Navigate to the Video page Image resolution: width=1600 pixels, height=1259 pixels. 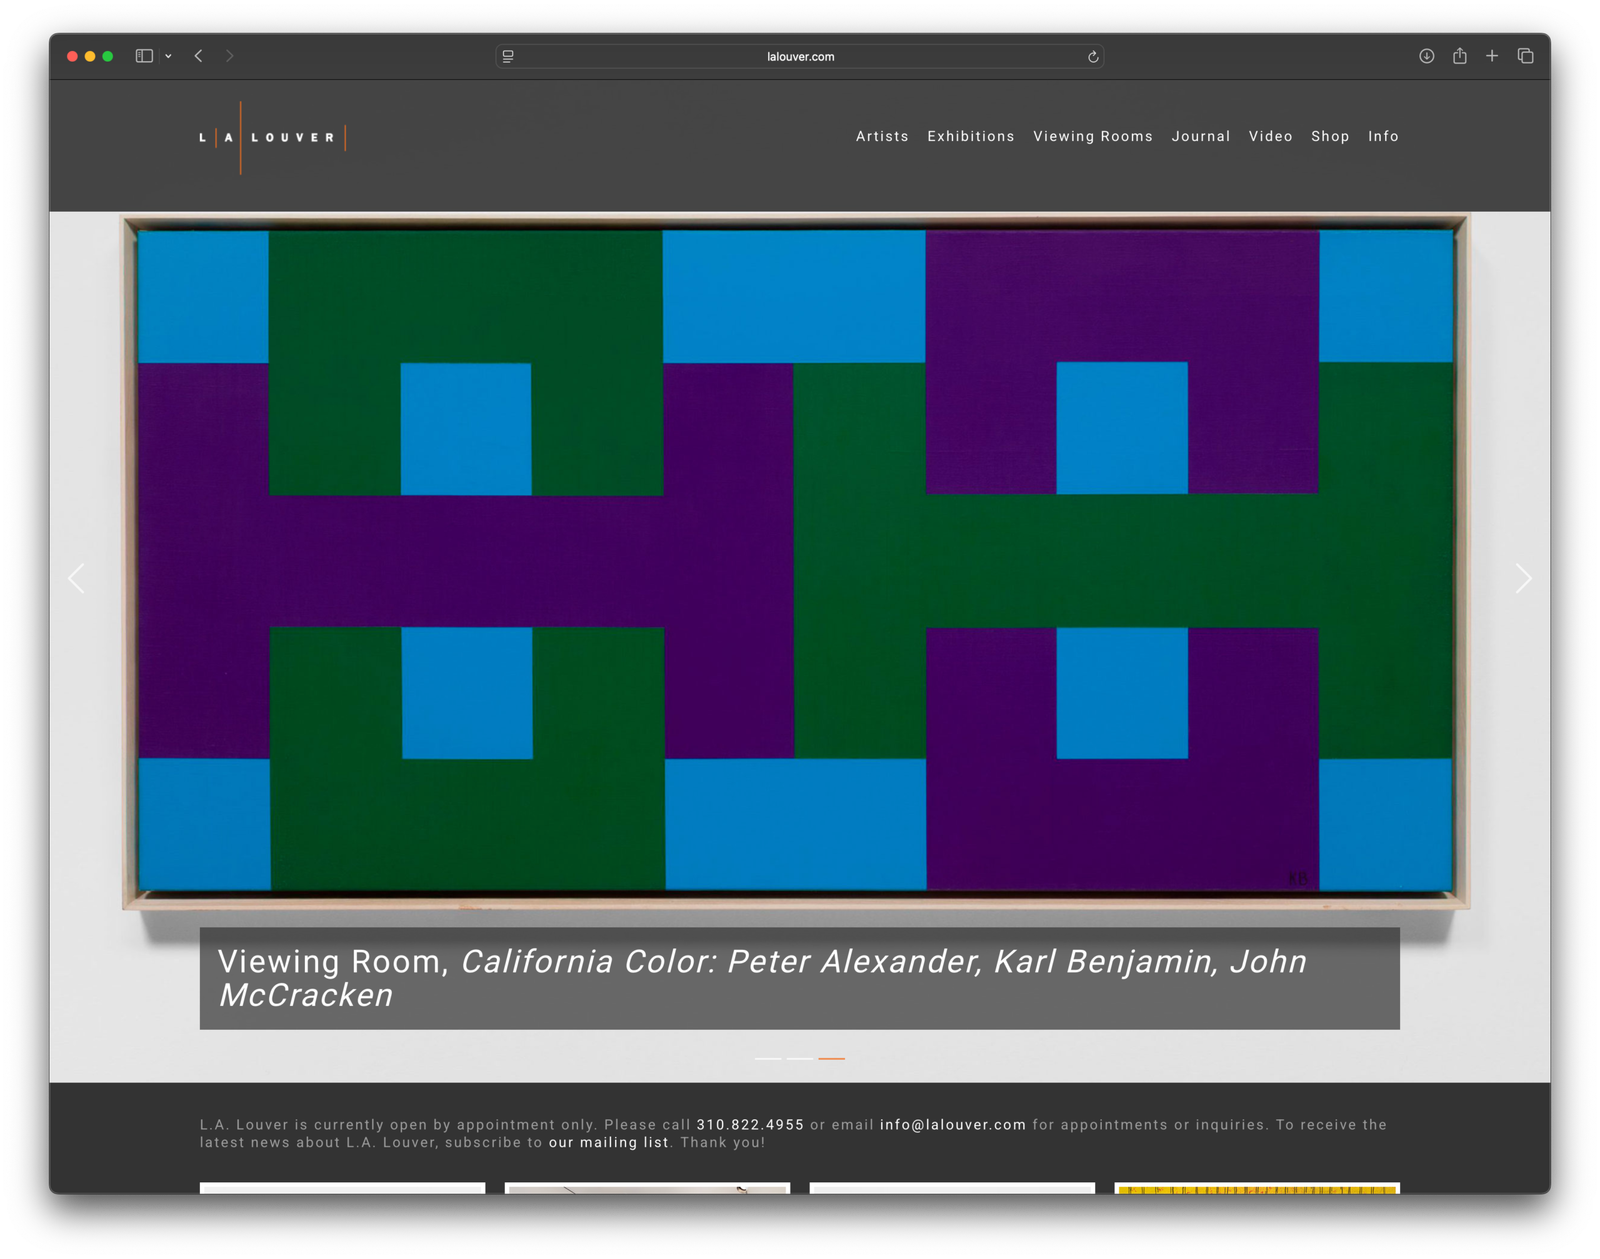(x=1270, y=137)
